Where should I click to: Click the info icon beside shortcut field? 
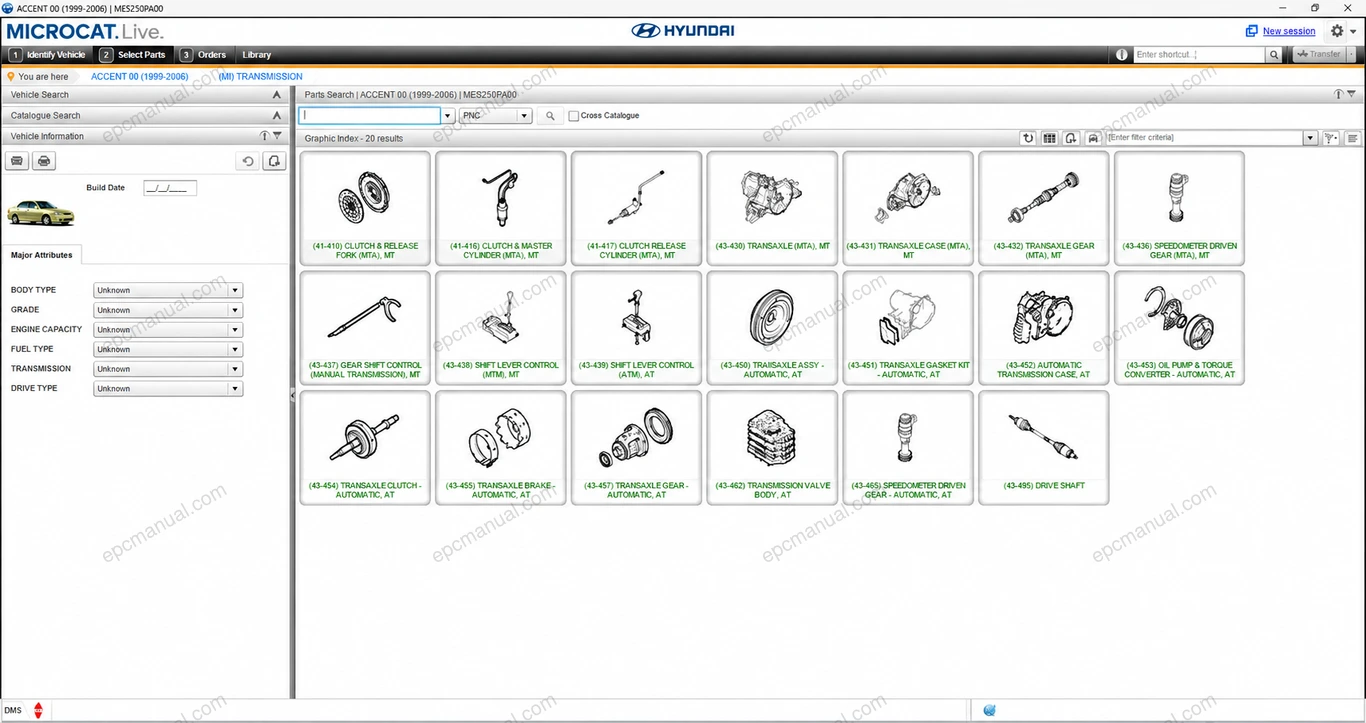click(1122, 55)
